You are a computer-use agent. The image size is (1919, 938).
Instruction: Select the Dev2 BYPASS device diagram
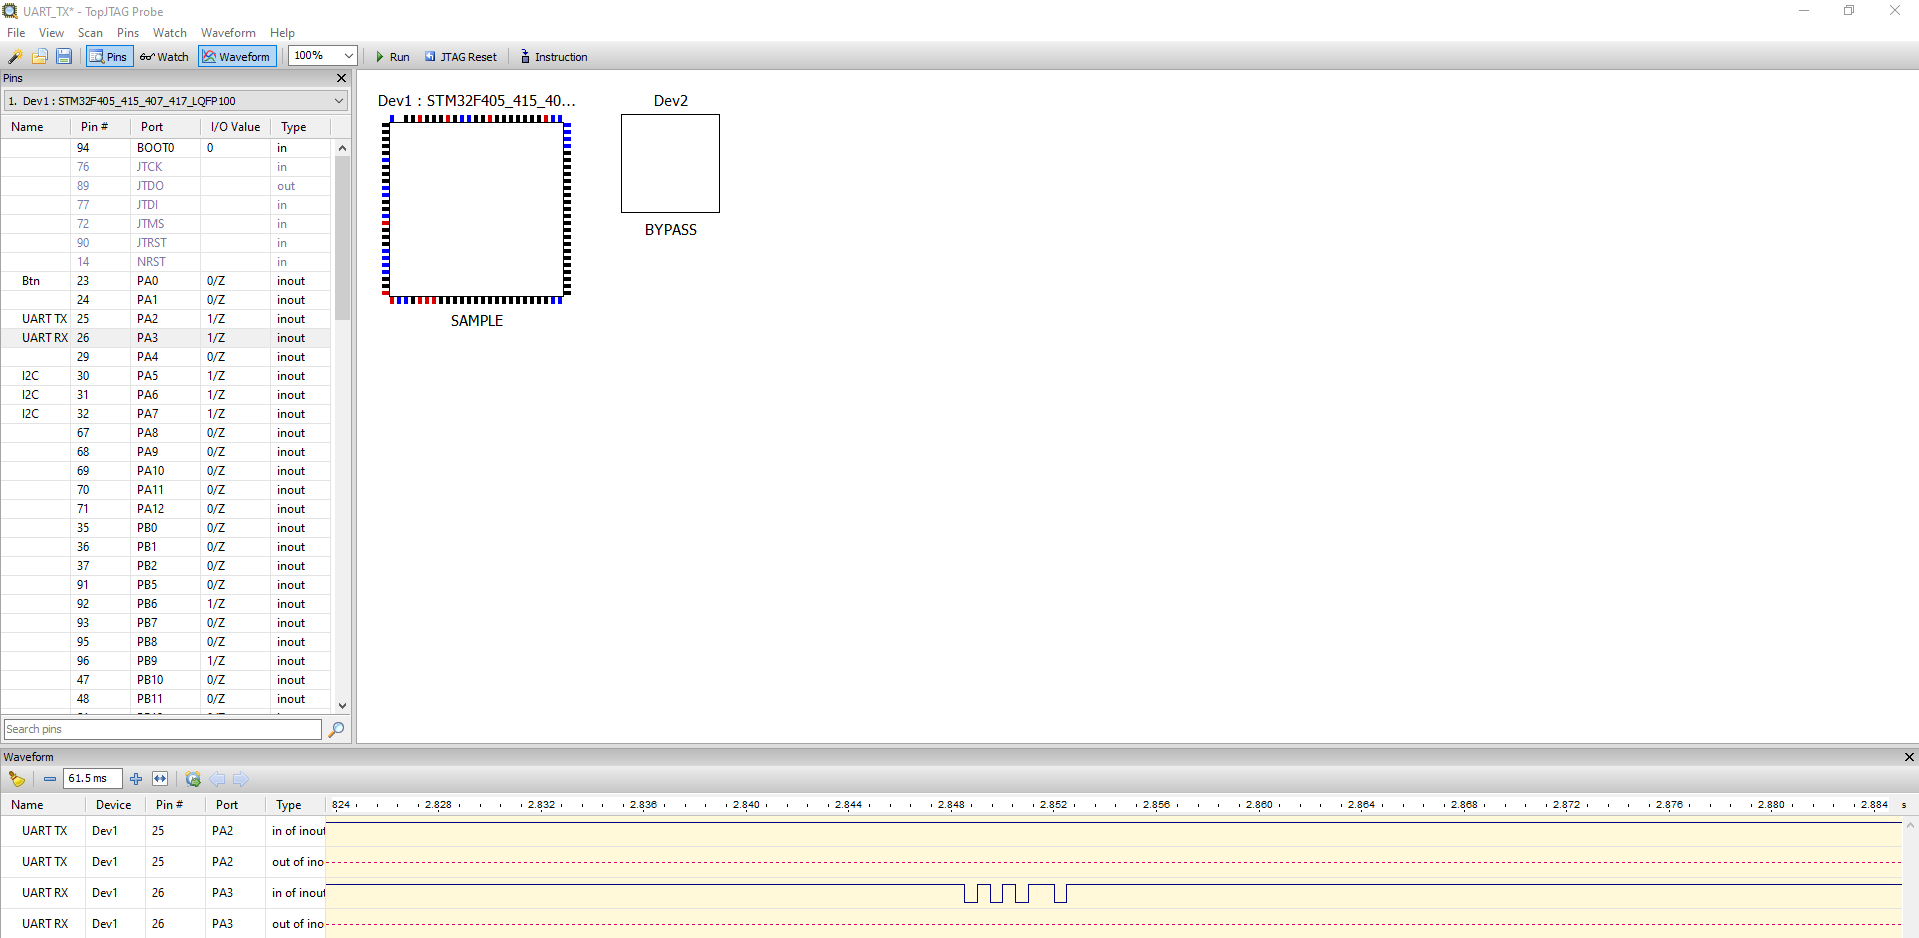coord(669,163)
